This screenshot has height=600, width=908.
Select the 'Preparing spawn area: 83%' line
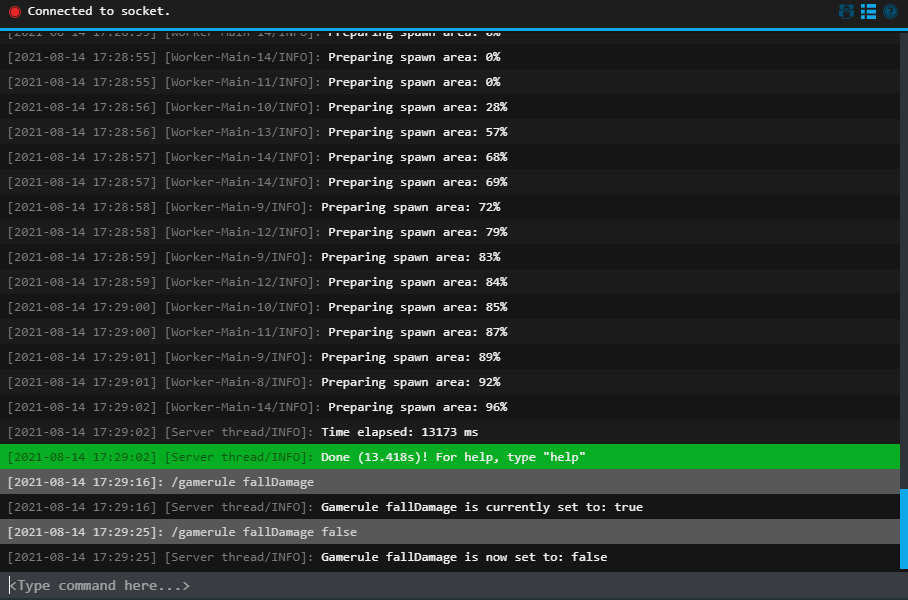(450, 257)
